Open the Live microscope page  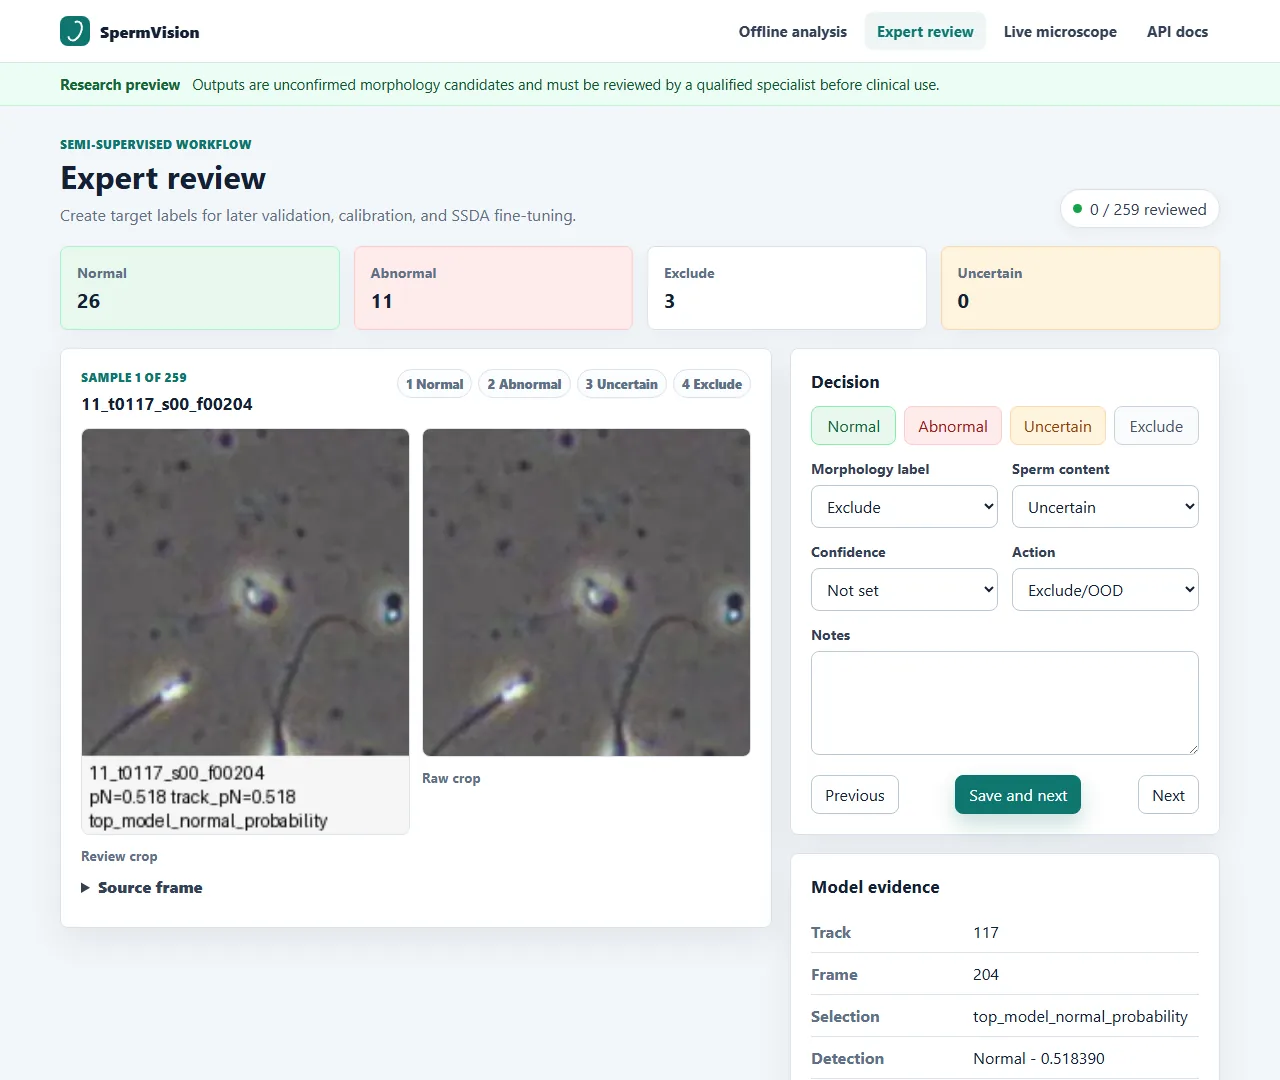[1060, 32]
